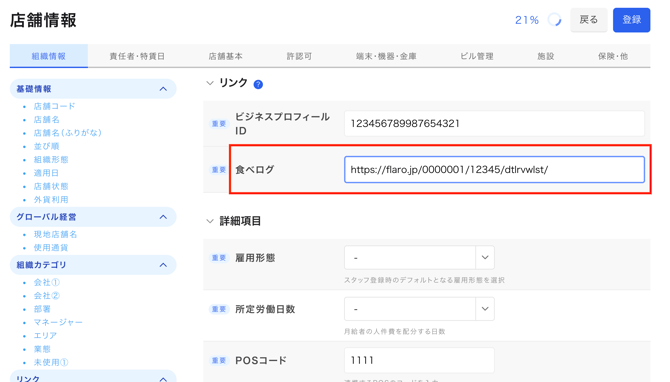This screenshot has width=670, height=382.
Task: Click the blue 登録 button
Action: tap(632, 20)
